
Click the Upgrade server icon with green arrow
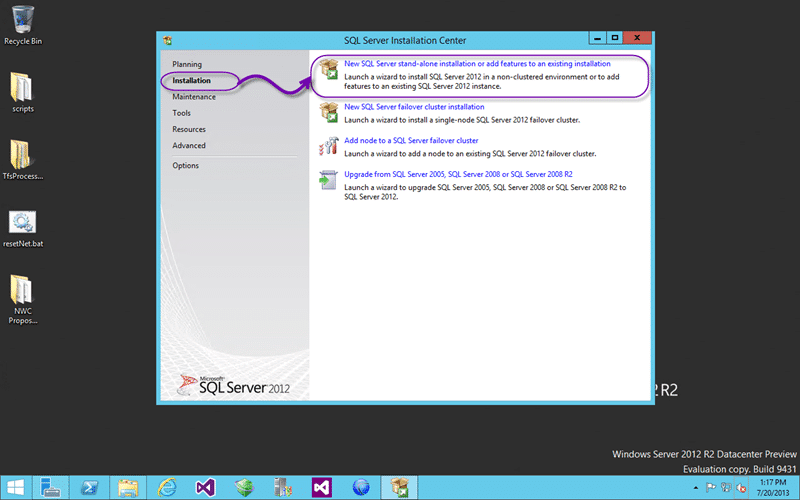click(328, 180)
